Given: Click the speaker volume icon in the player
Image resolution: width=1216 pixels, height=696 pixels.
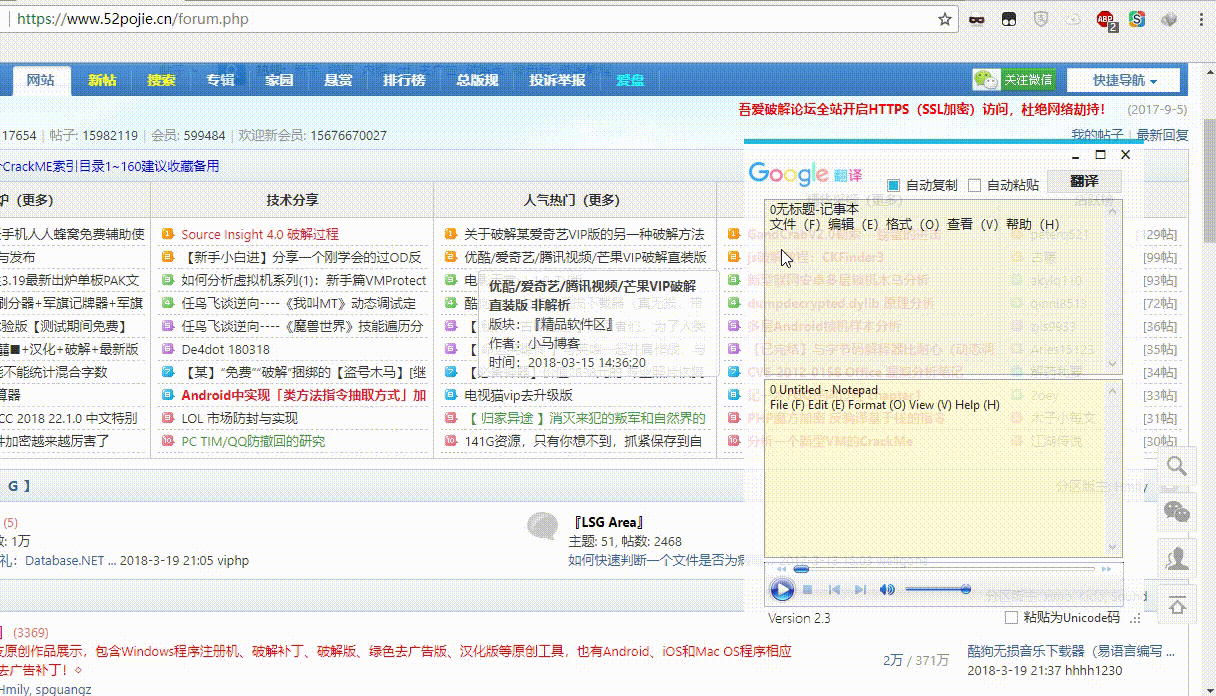Looking at the screenshot, I should pyautogui.click(x=887, y=590).
